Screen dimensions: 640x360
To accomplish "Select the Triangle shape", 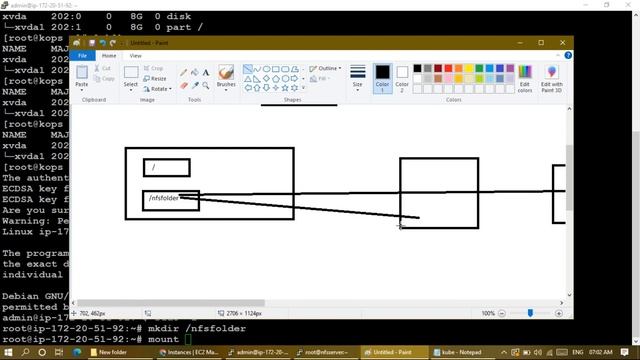I will (247, 78).
